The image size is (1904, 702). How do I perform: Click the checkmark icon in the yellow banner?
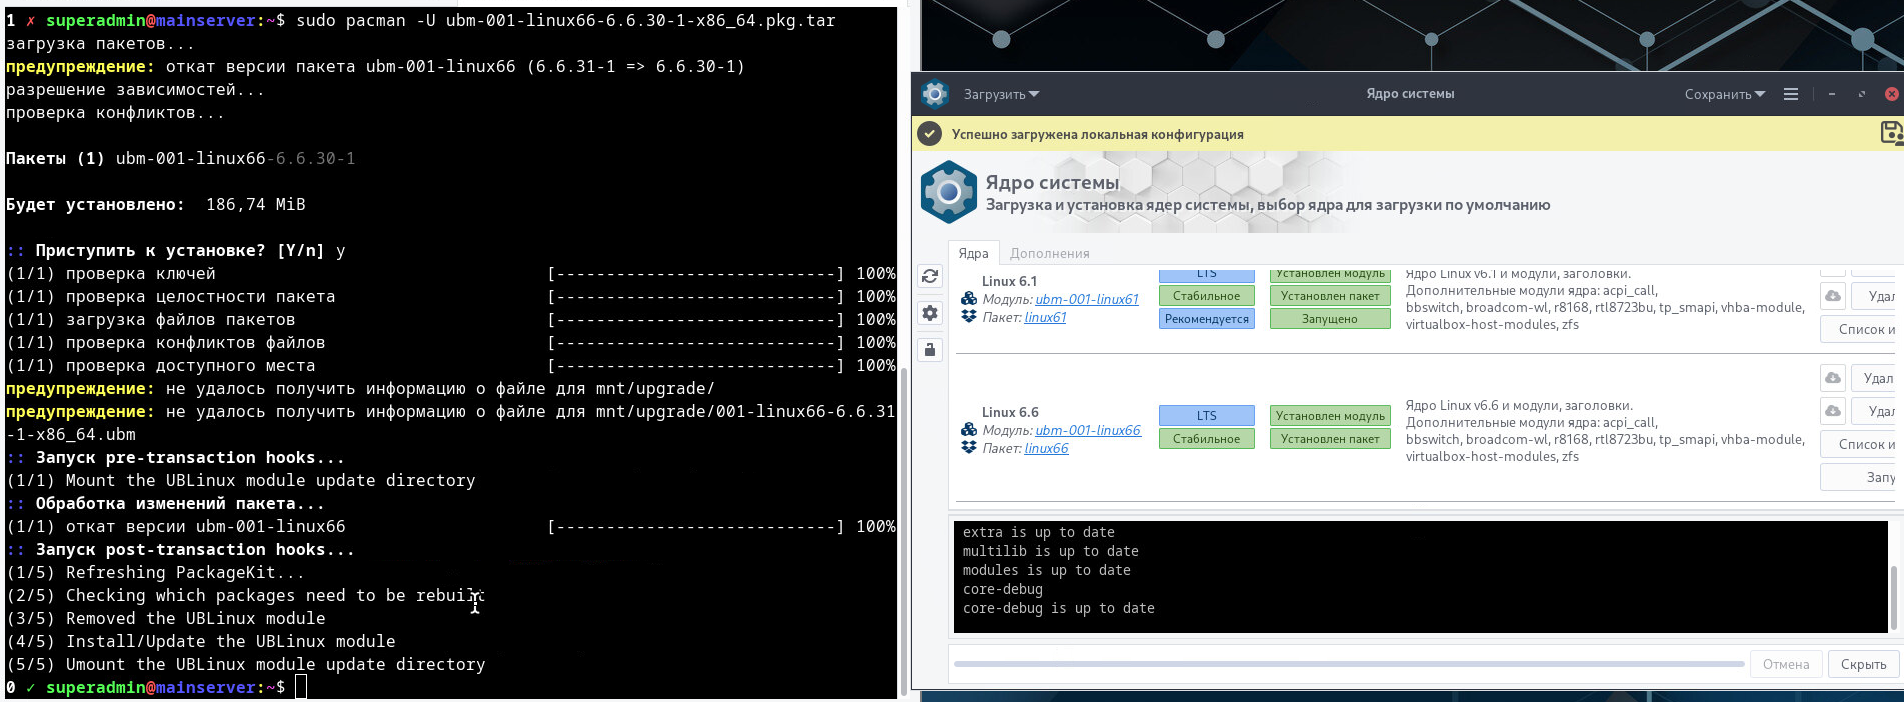[x=930, y=134]
